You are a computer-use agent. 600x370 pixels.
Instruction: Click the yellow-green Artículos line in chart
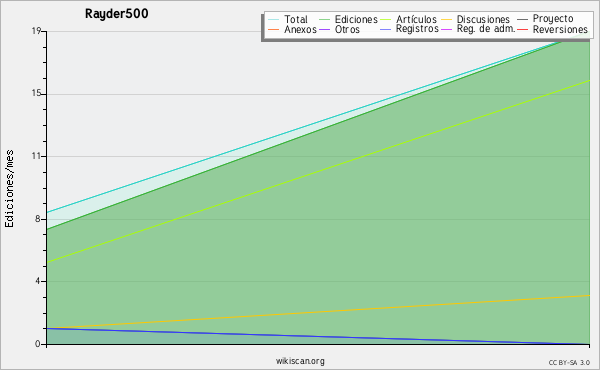pyautogui.click(x=318, y=171)
